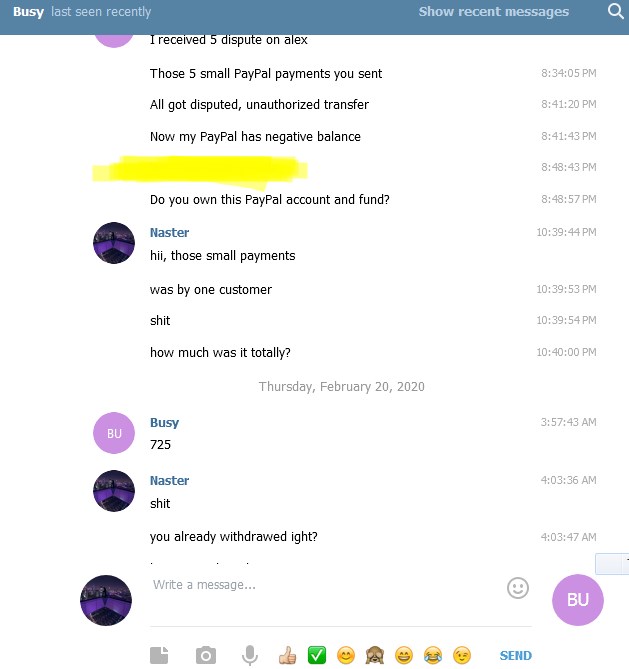Image resolution: width=629 pixels, height=669 pixels.
Task: Click Naster's name at 10:39:44 PM
Action: tap(169, 233)
